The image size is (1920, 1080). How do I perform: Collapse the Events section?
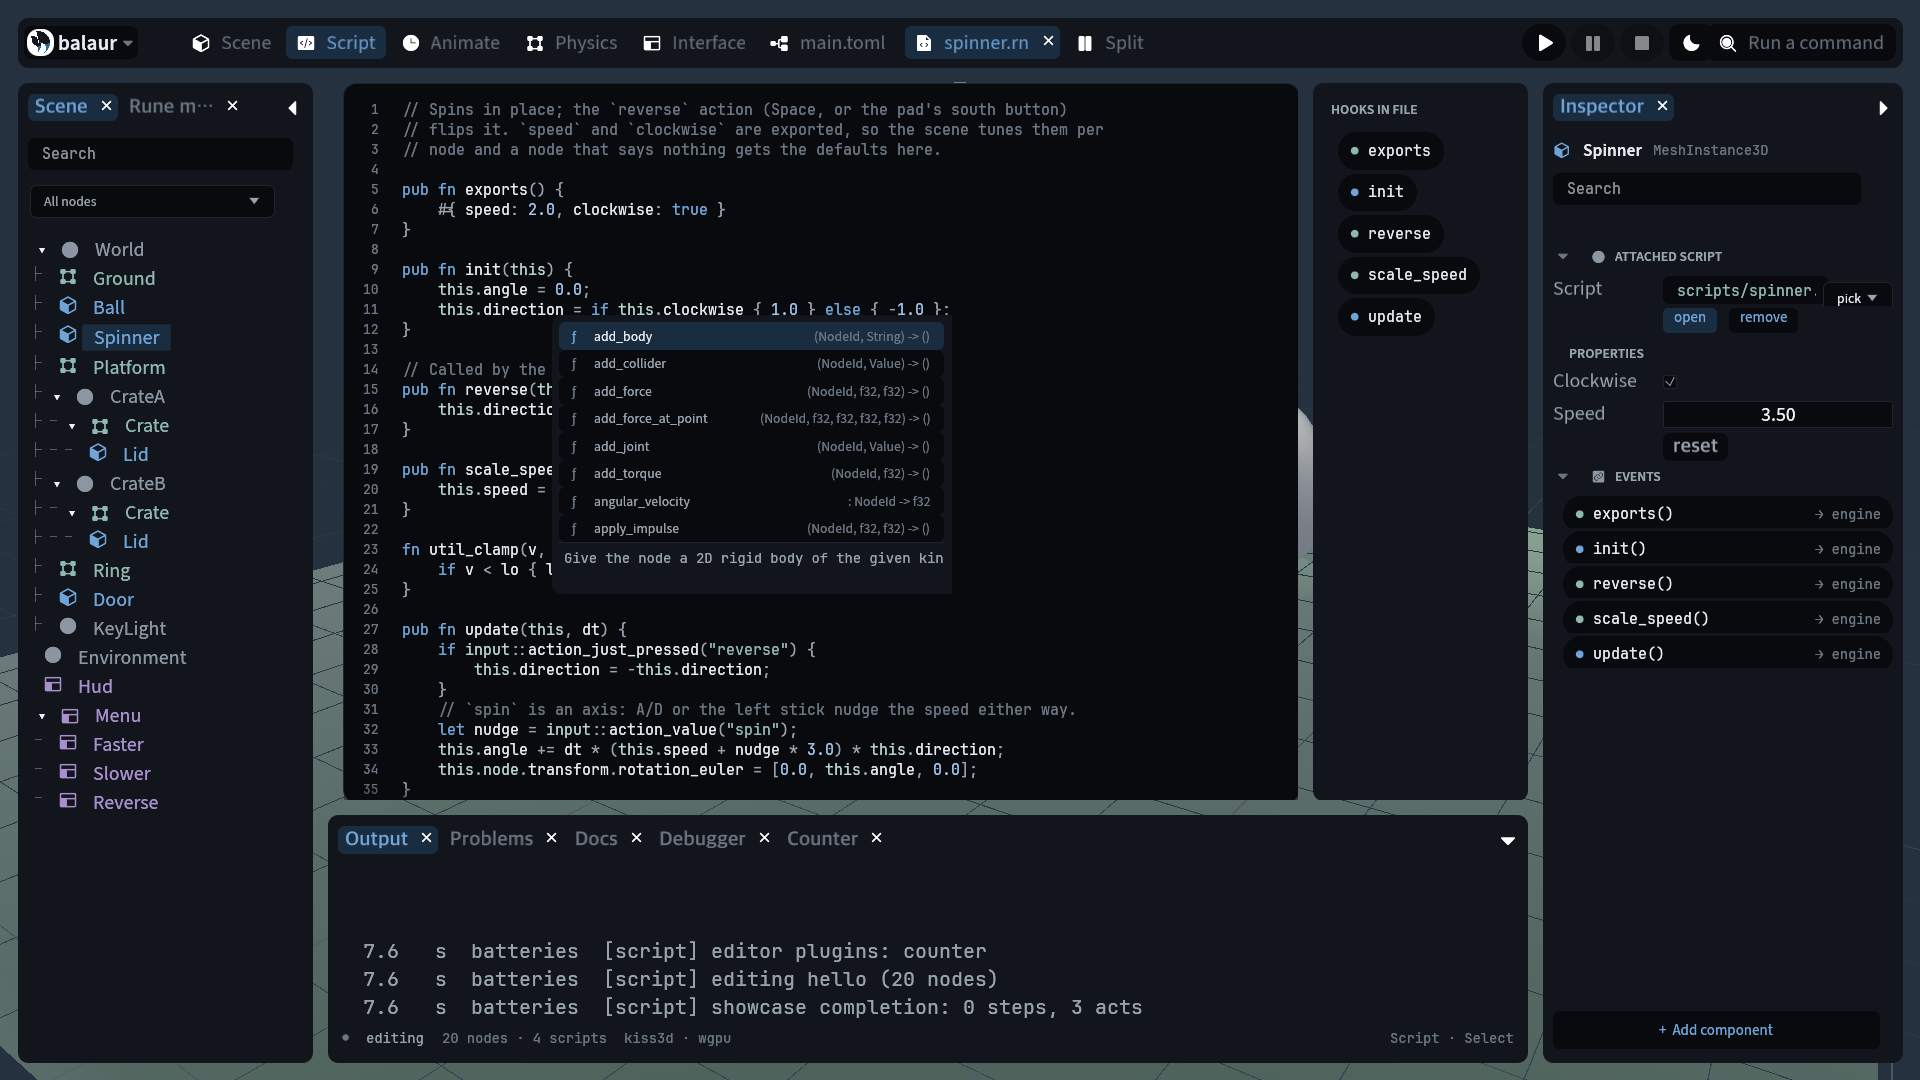pos(1563,477)
